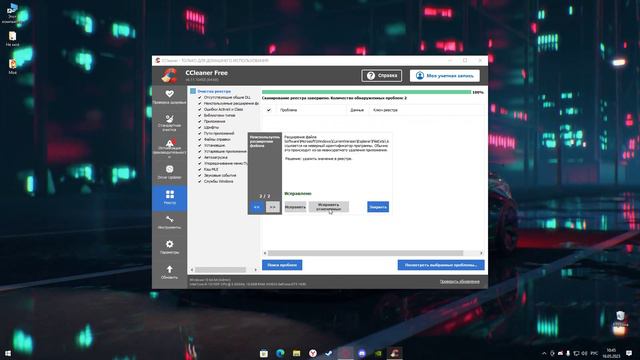
Task: Click the CCleaner logo in header
Action: click(x=169, y=76)
